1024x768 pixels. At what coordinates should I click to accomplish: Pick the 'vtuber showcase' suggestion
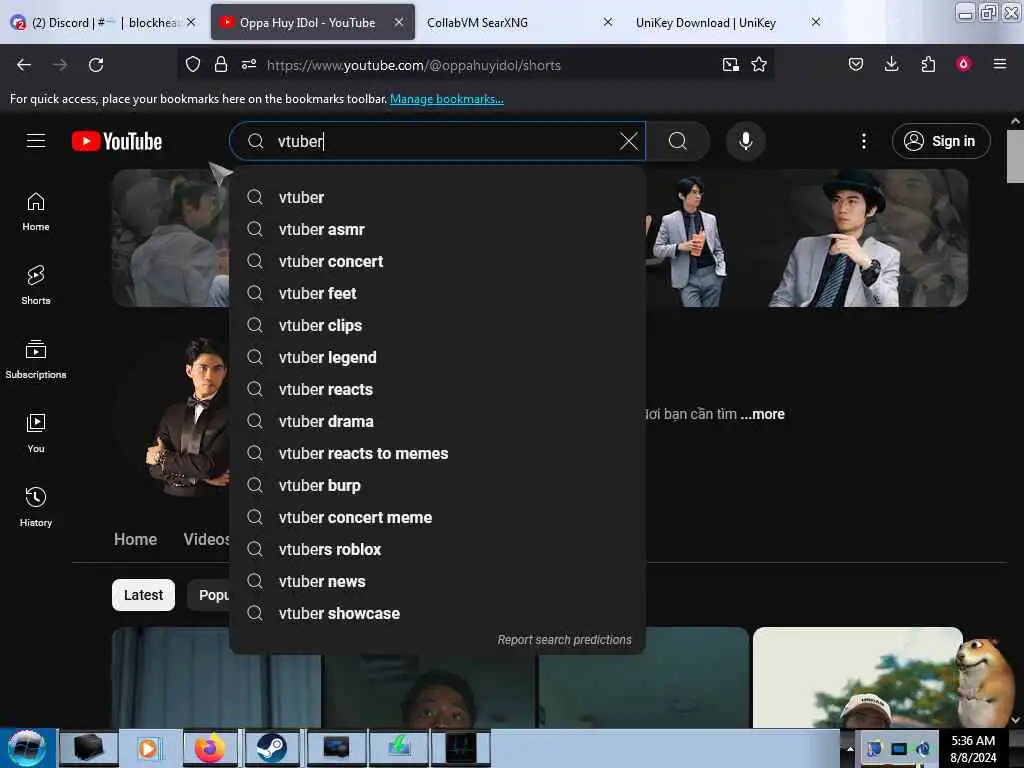[438, 613]
